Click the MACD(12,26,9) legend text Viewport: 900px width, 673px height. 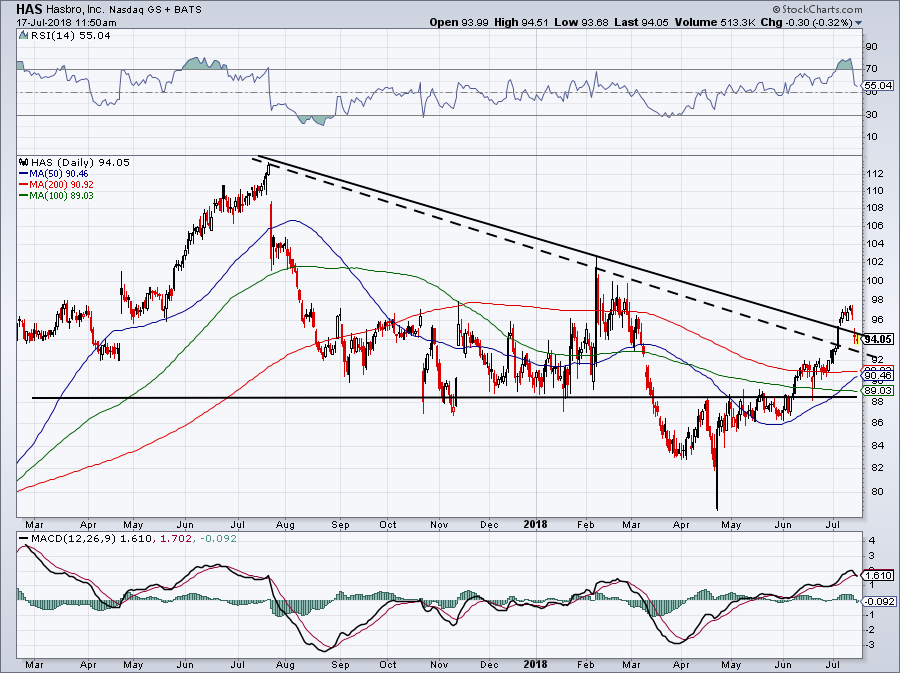click(x=73, y=539)
